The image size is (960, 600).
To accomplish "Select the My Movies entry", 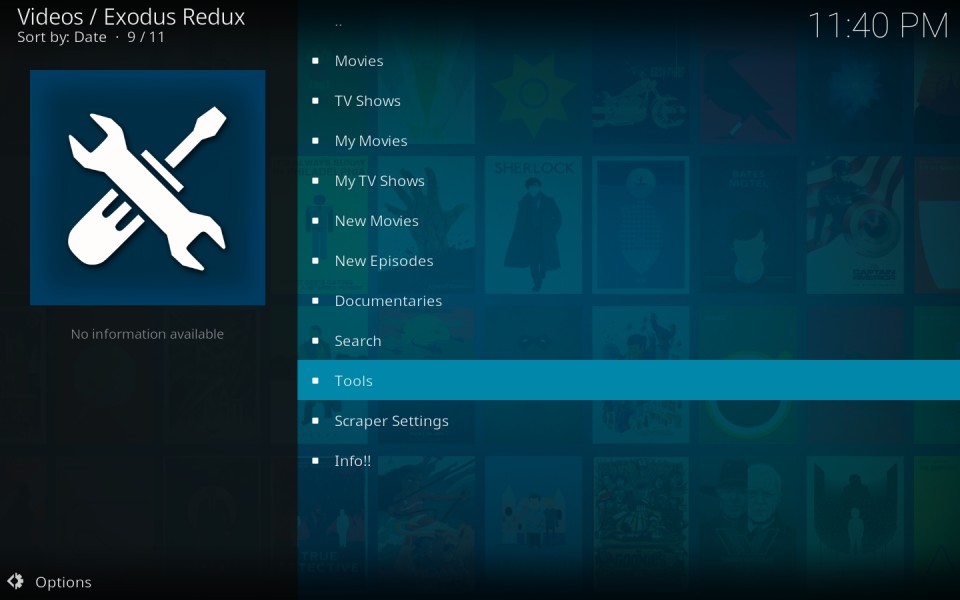I will (628, 141).
